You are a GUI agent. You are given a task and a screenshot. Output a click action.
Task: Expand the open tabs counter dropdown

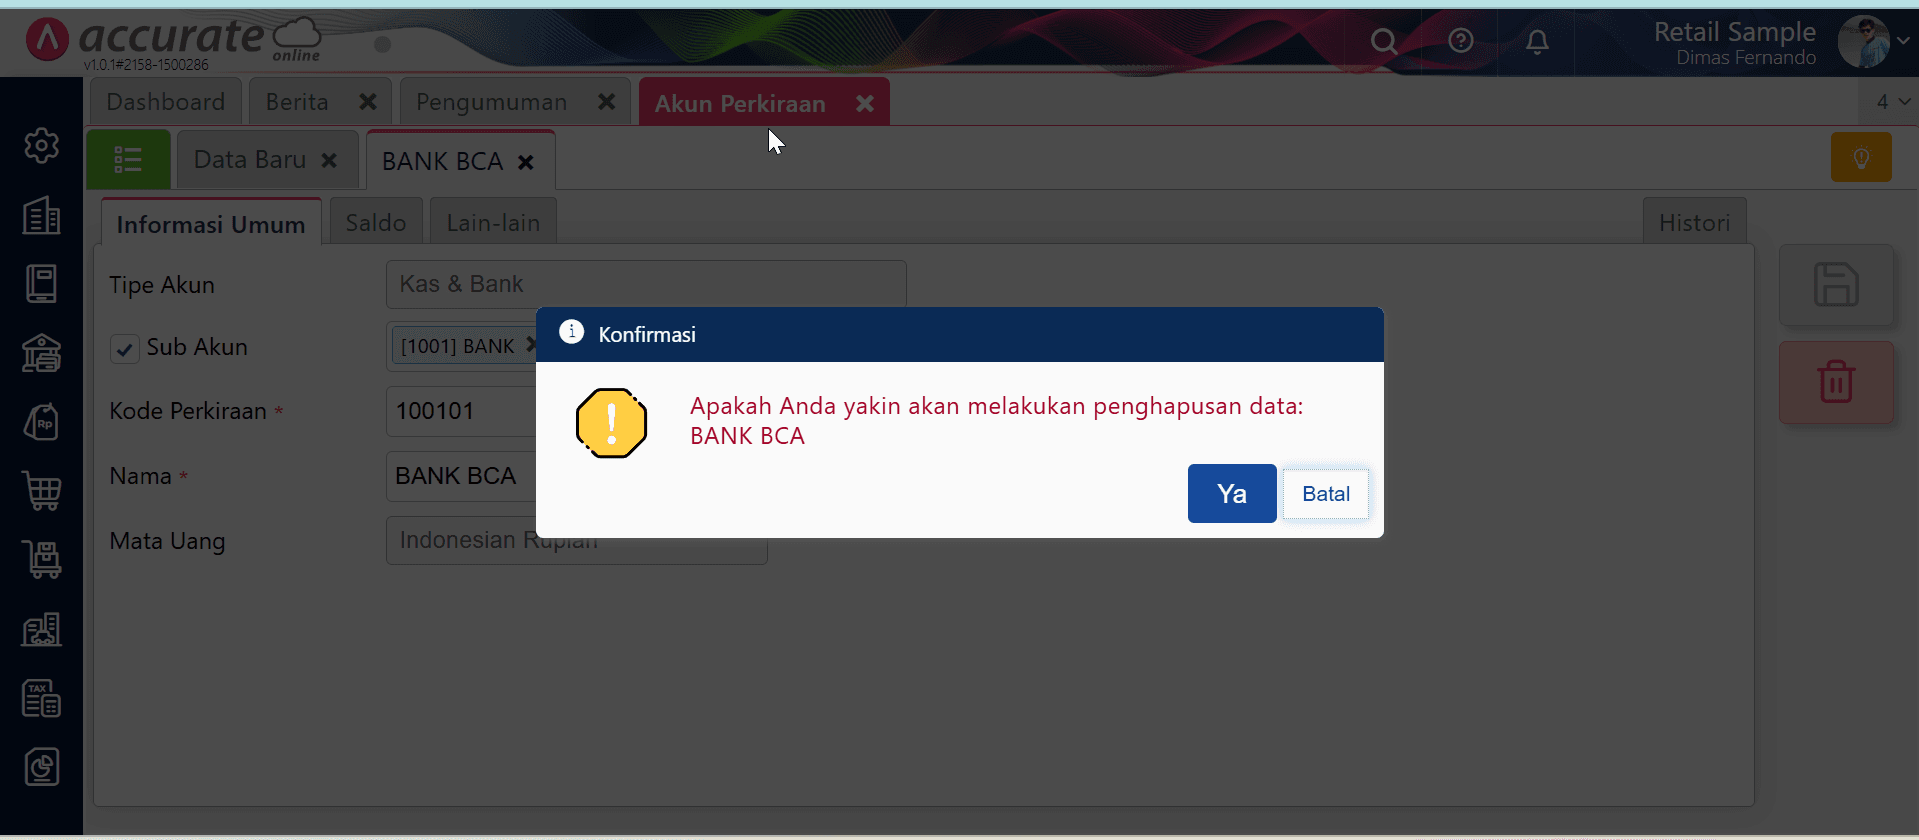(1892, 102)
